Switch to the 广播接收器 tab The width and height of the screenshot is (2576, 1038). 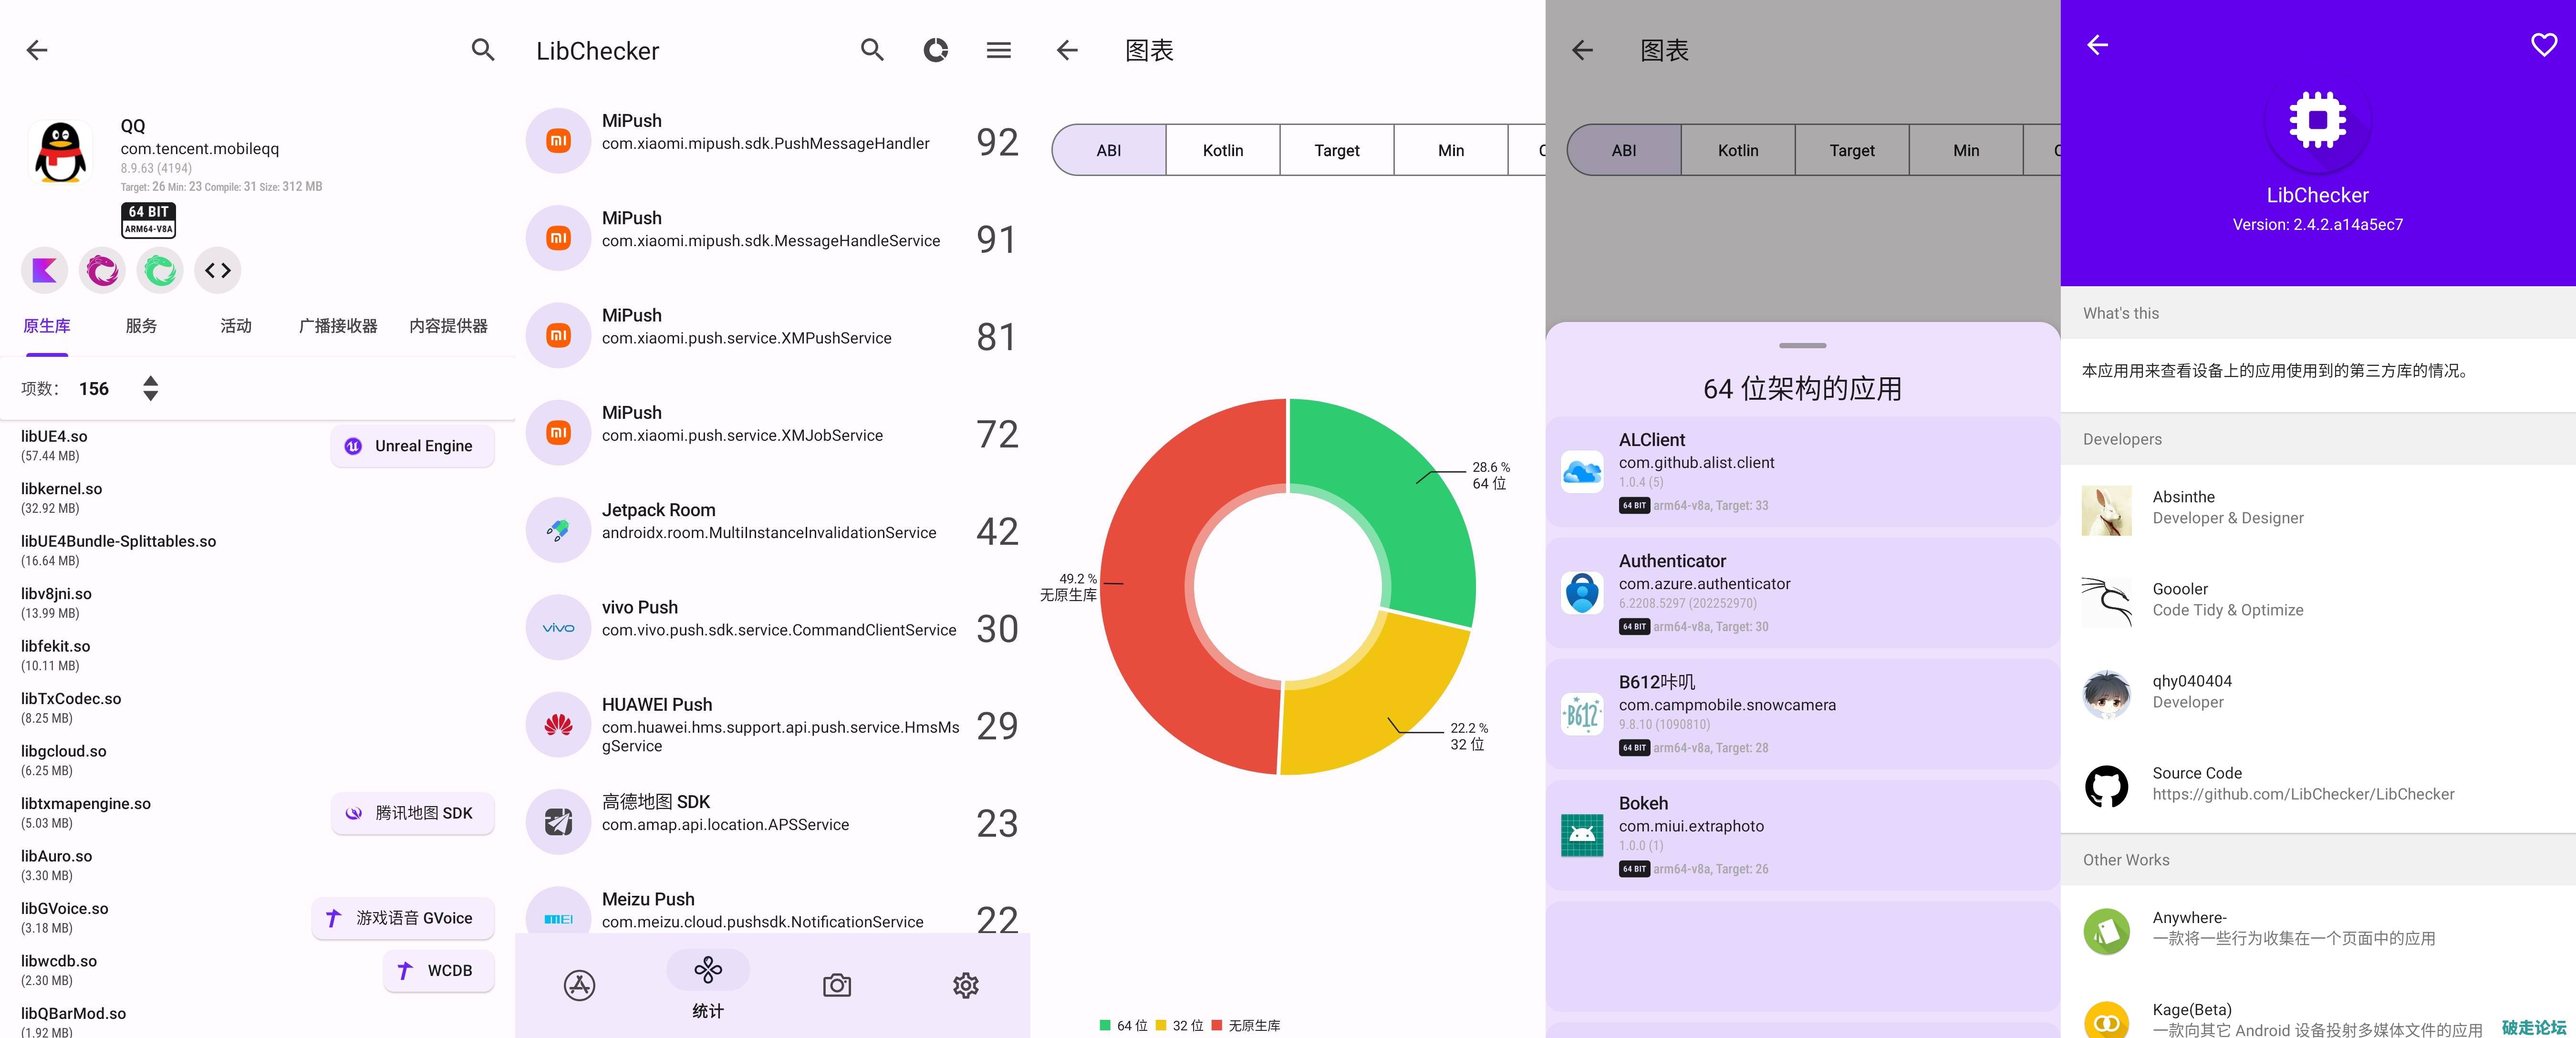pyautogui.click(x=338, y=326)
